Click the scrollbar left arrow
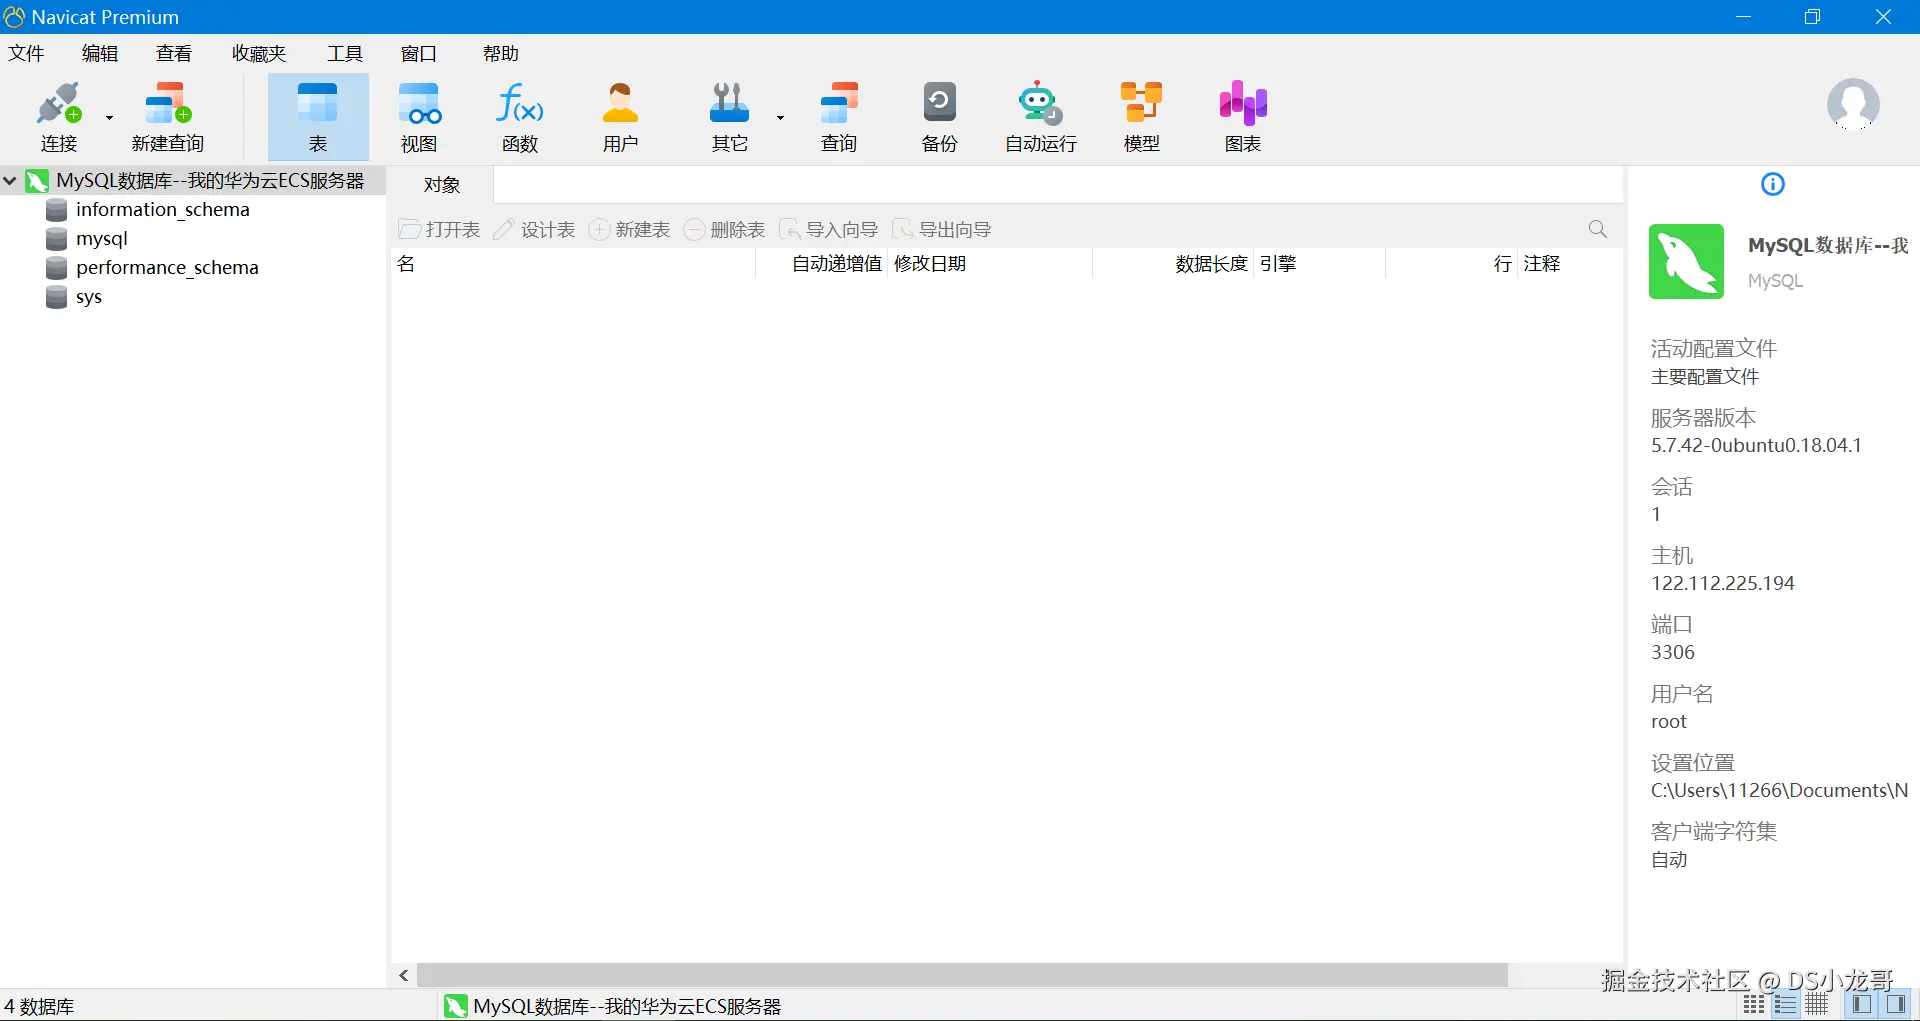This screenshot has width=1920, height=1021. coord(404,975)
